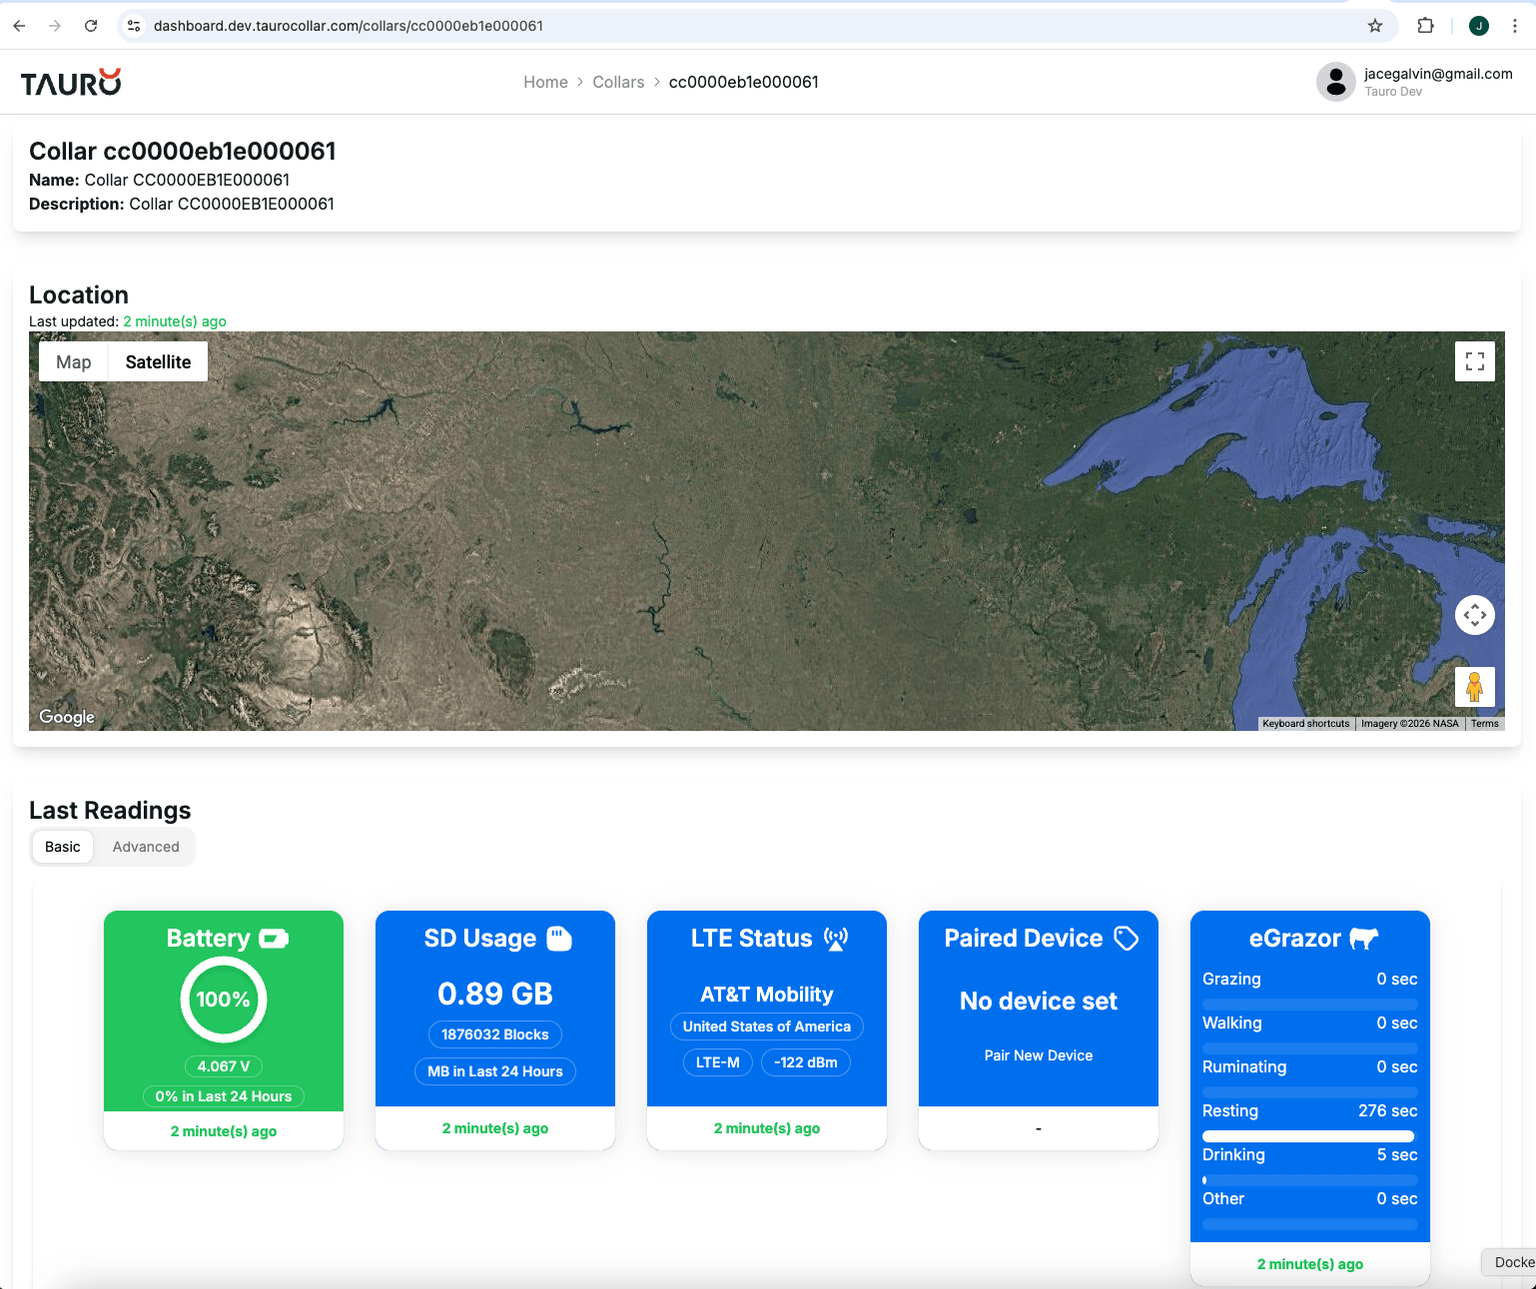The height and width of the screenshot is (1289, 1536).
Task: Click the site information icon in address bar
Action: 134,26
